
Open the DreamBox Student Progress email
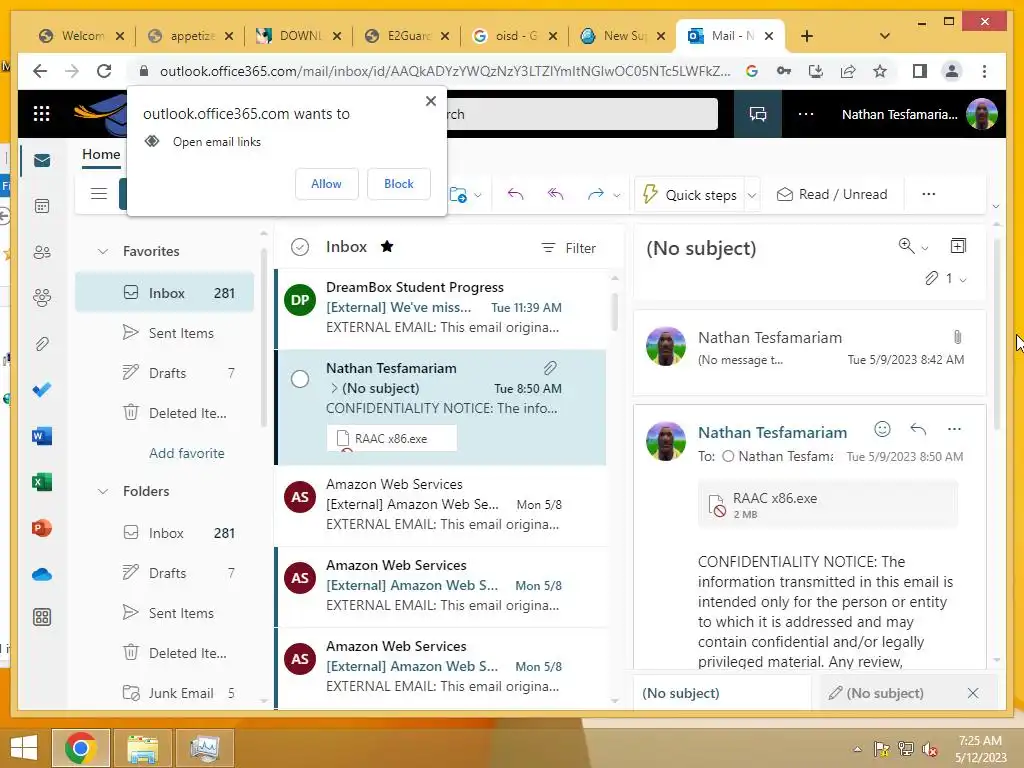[441, 308]
